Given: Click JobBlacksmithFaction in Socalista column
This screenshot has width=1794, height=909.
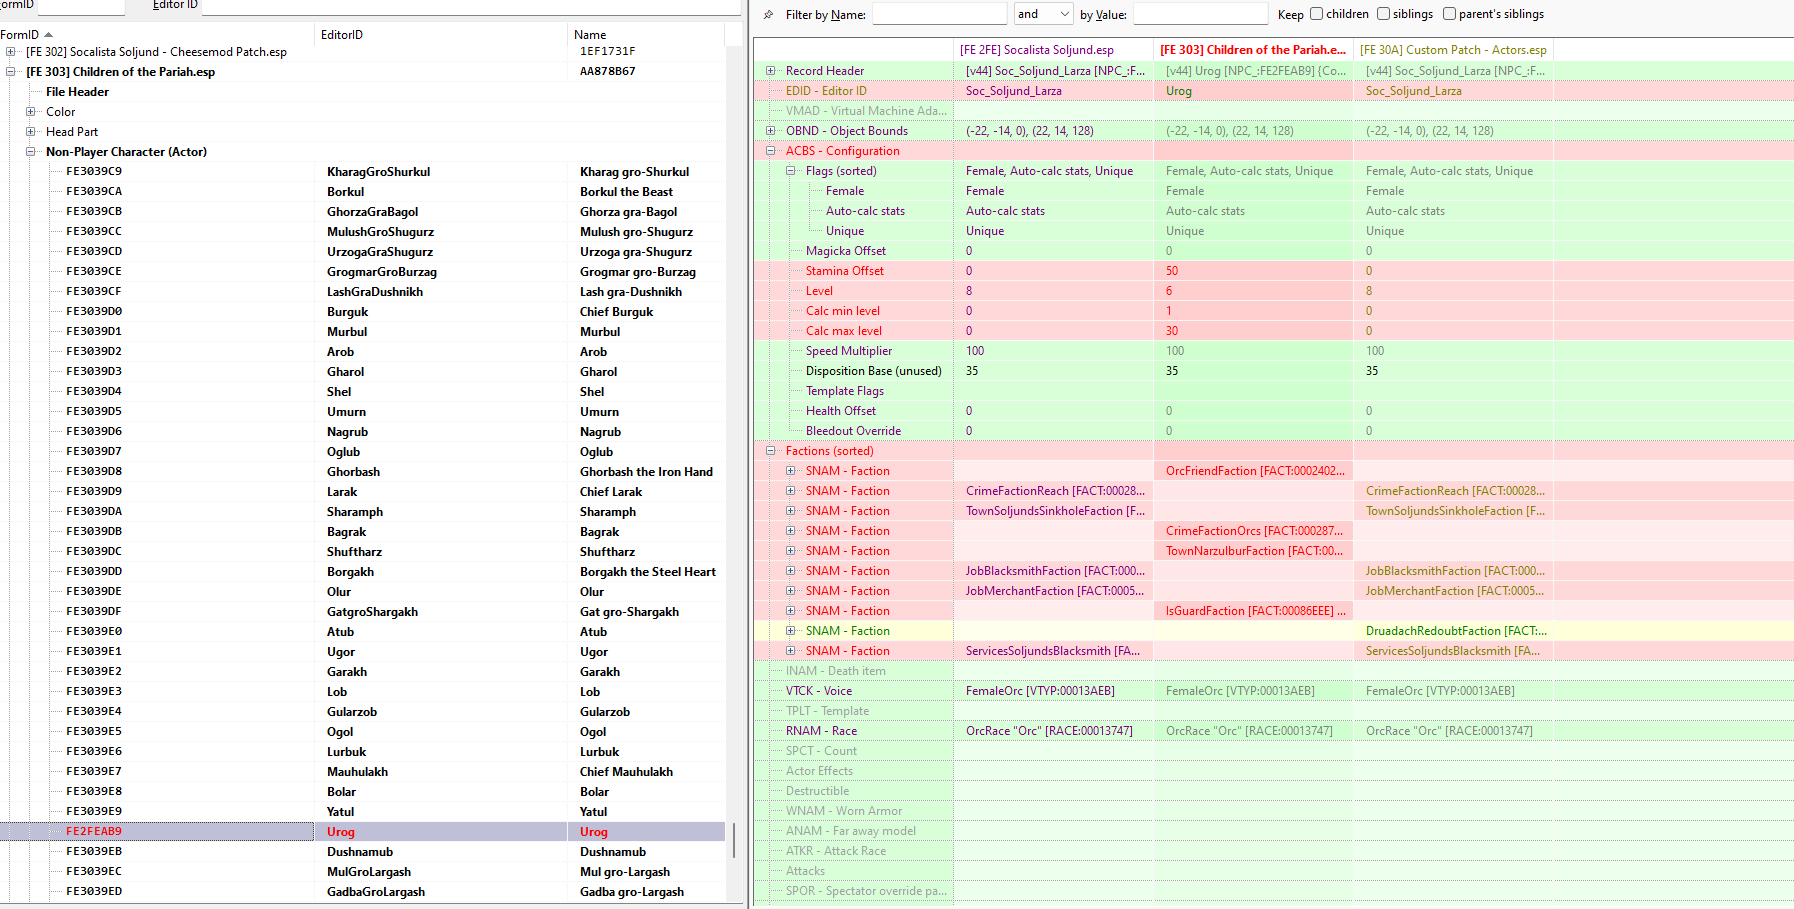Looking at the screenshot, I should [x=1055, y=571].
